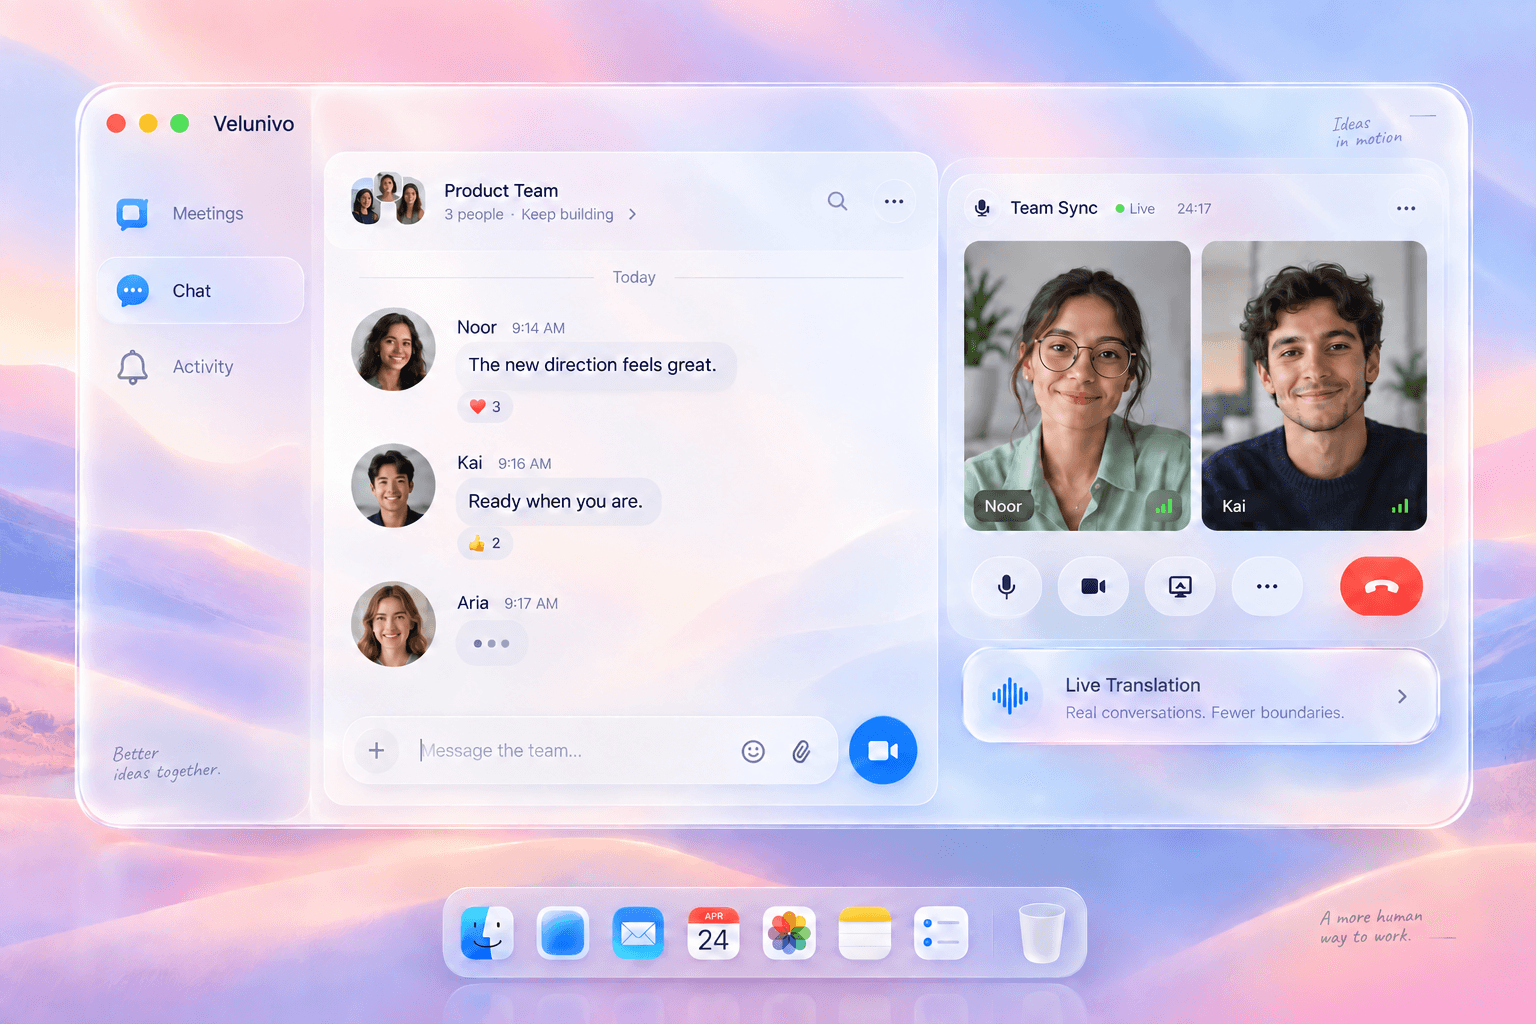The image size is (1536, 1024).
Task: Select Kai's video tile
Action: click(1314, 385)
